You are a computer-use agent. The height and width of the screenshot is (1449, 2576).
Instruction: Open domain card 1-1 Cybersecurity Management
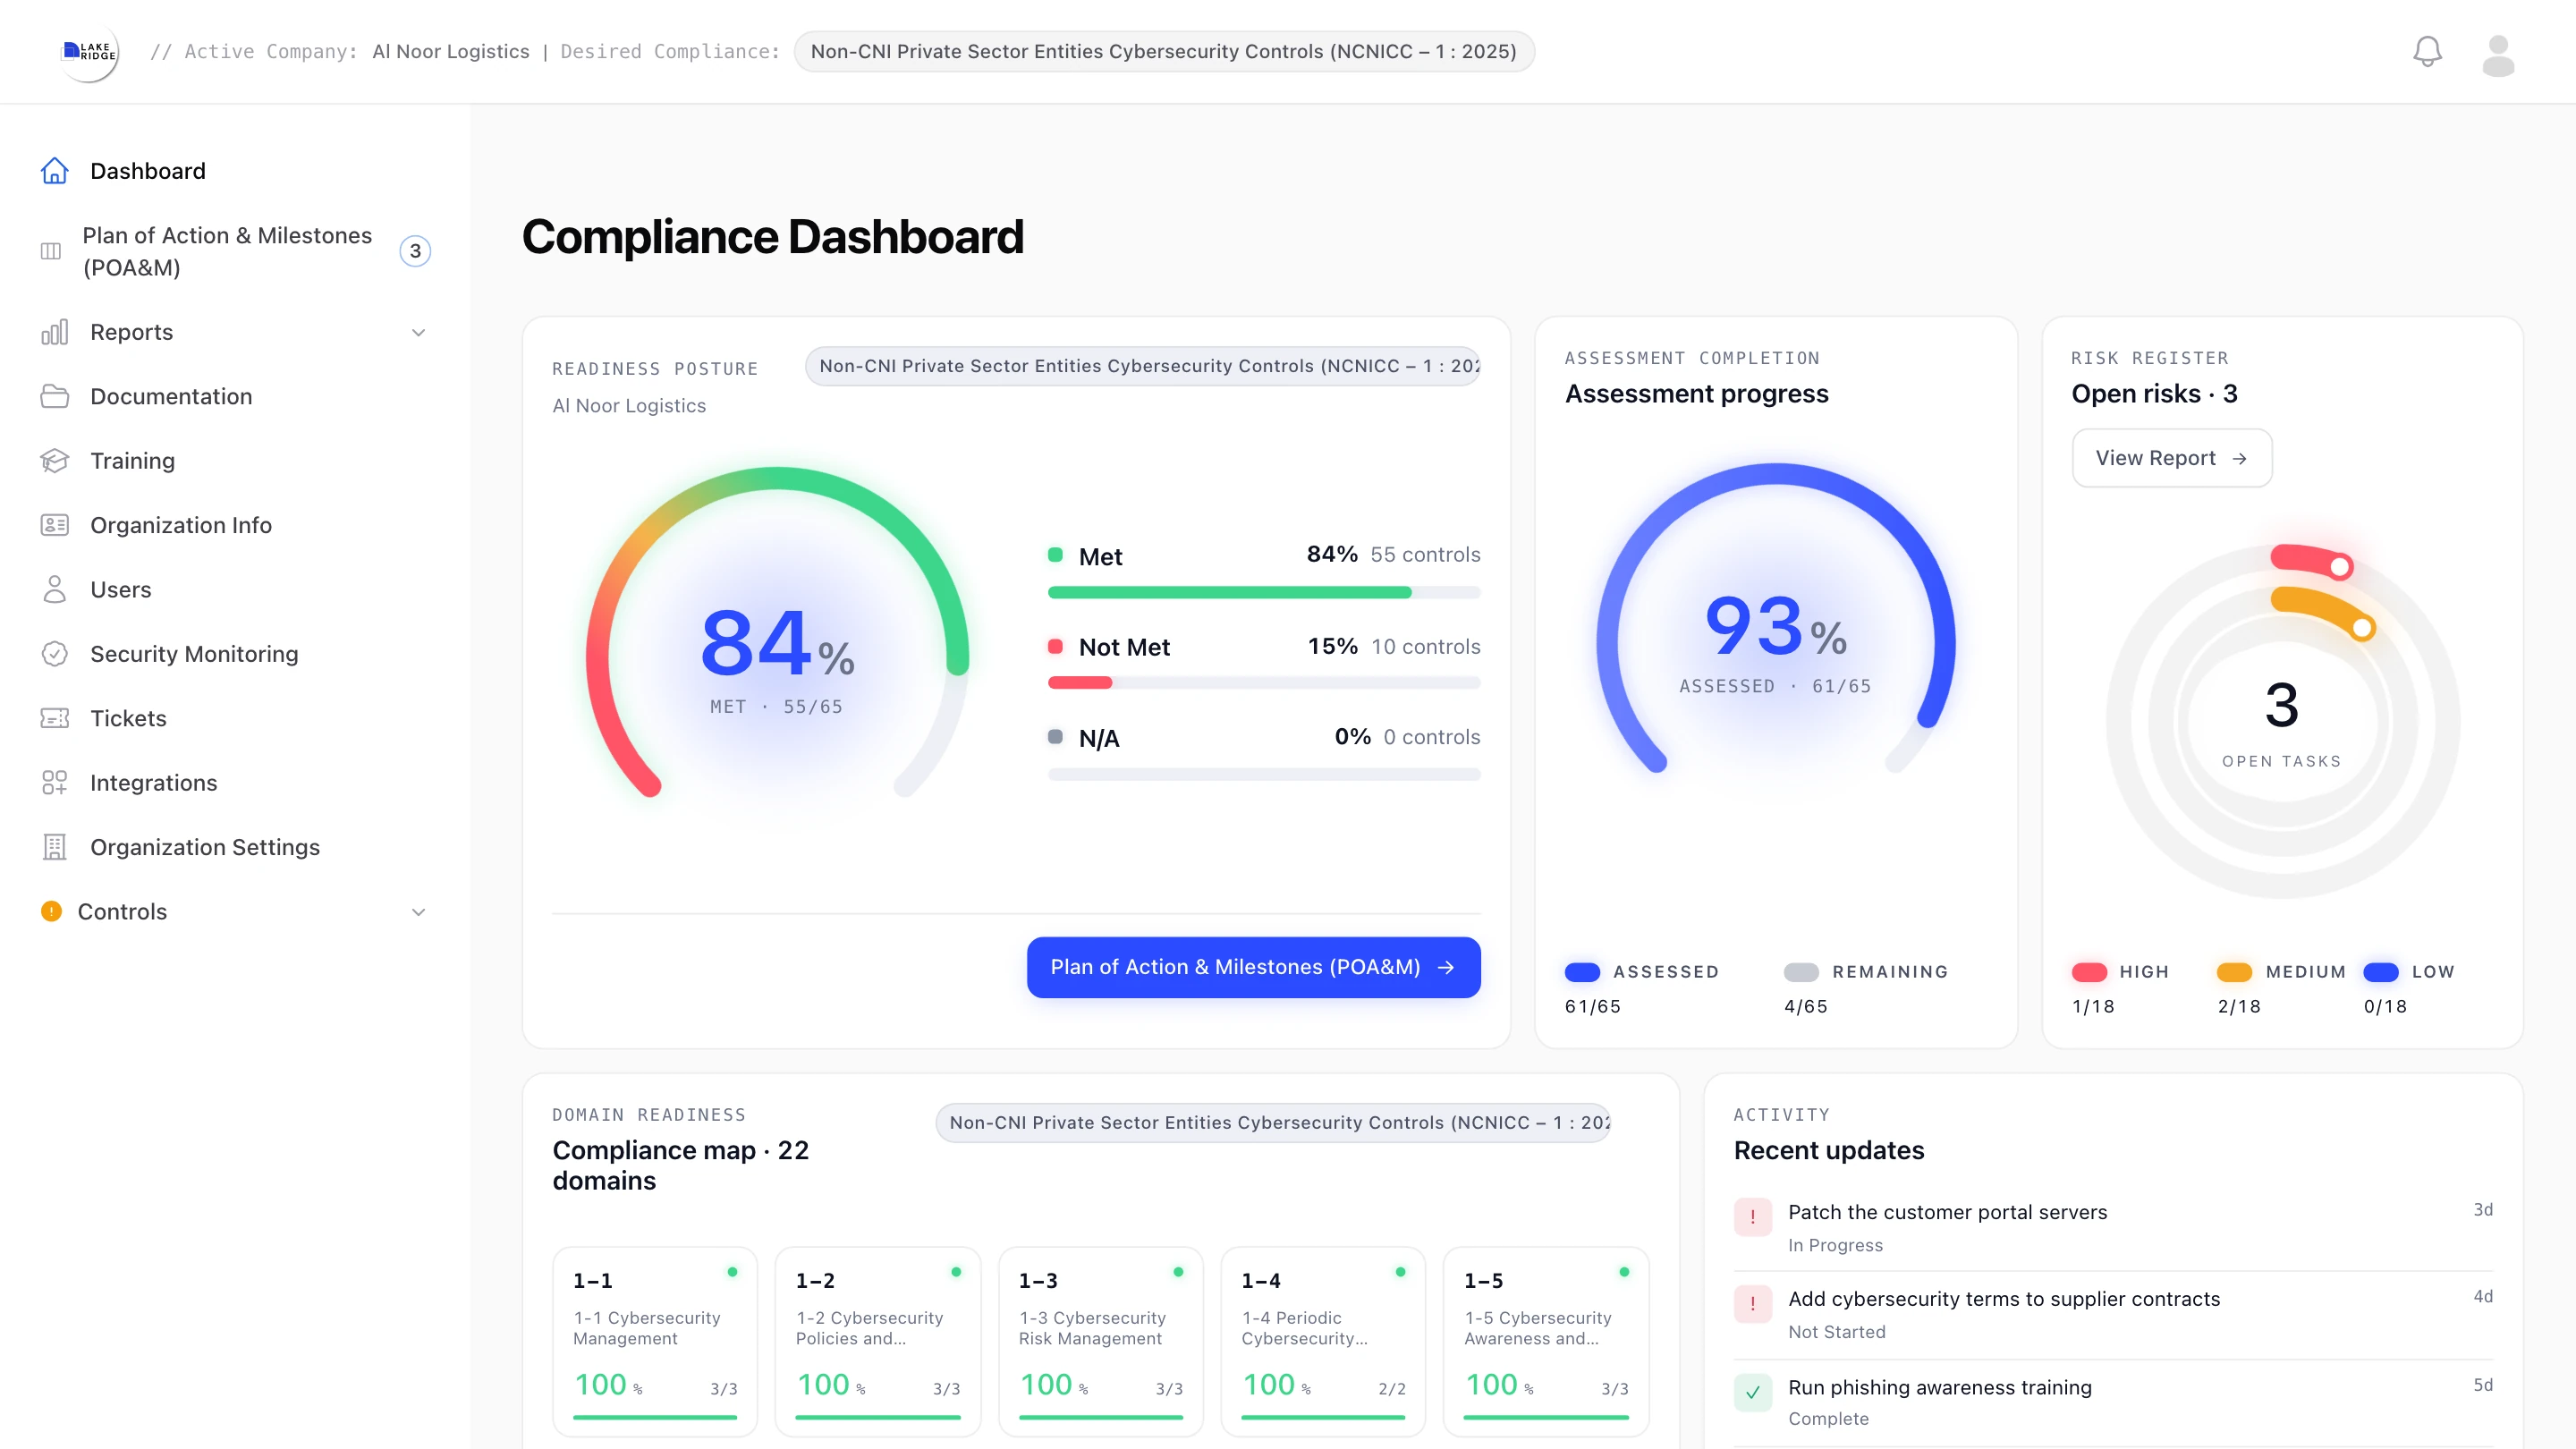coord(655,1341)
